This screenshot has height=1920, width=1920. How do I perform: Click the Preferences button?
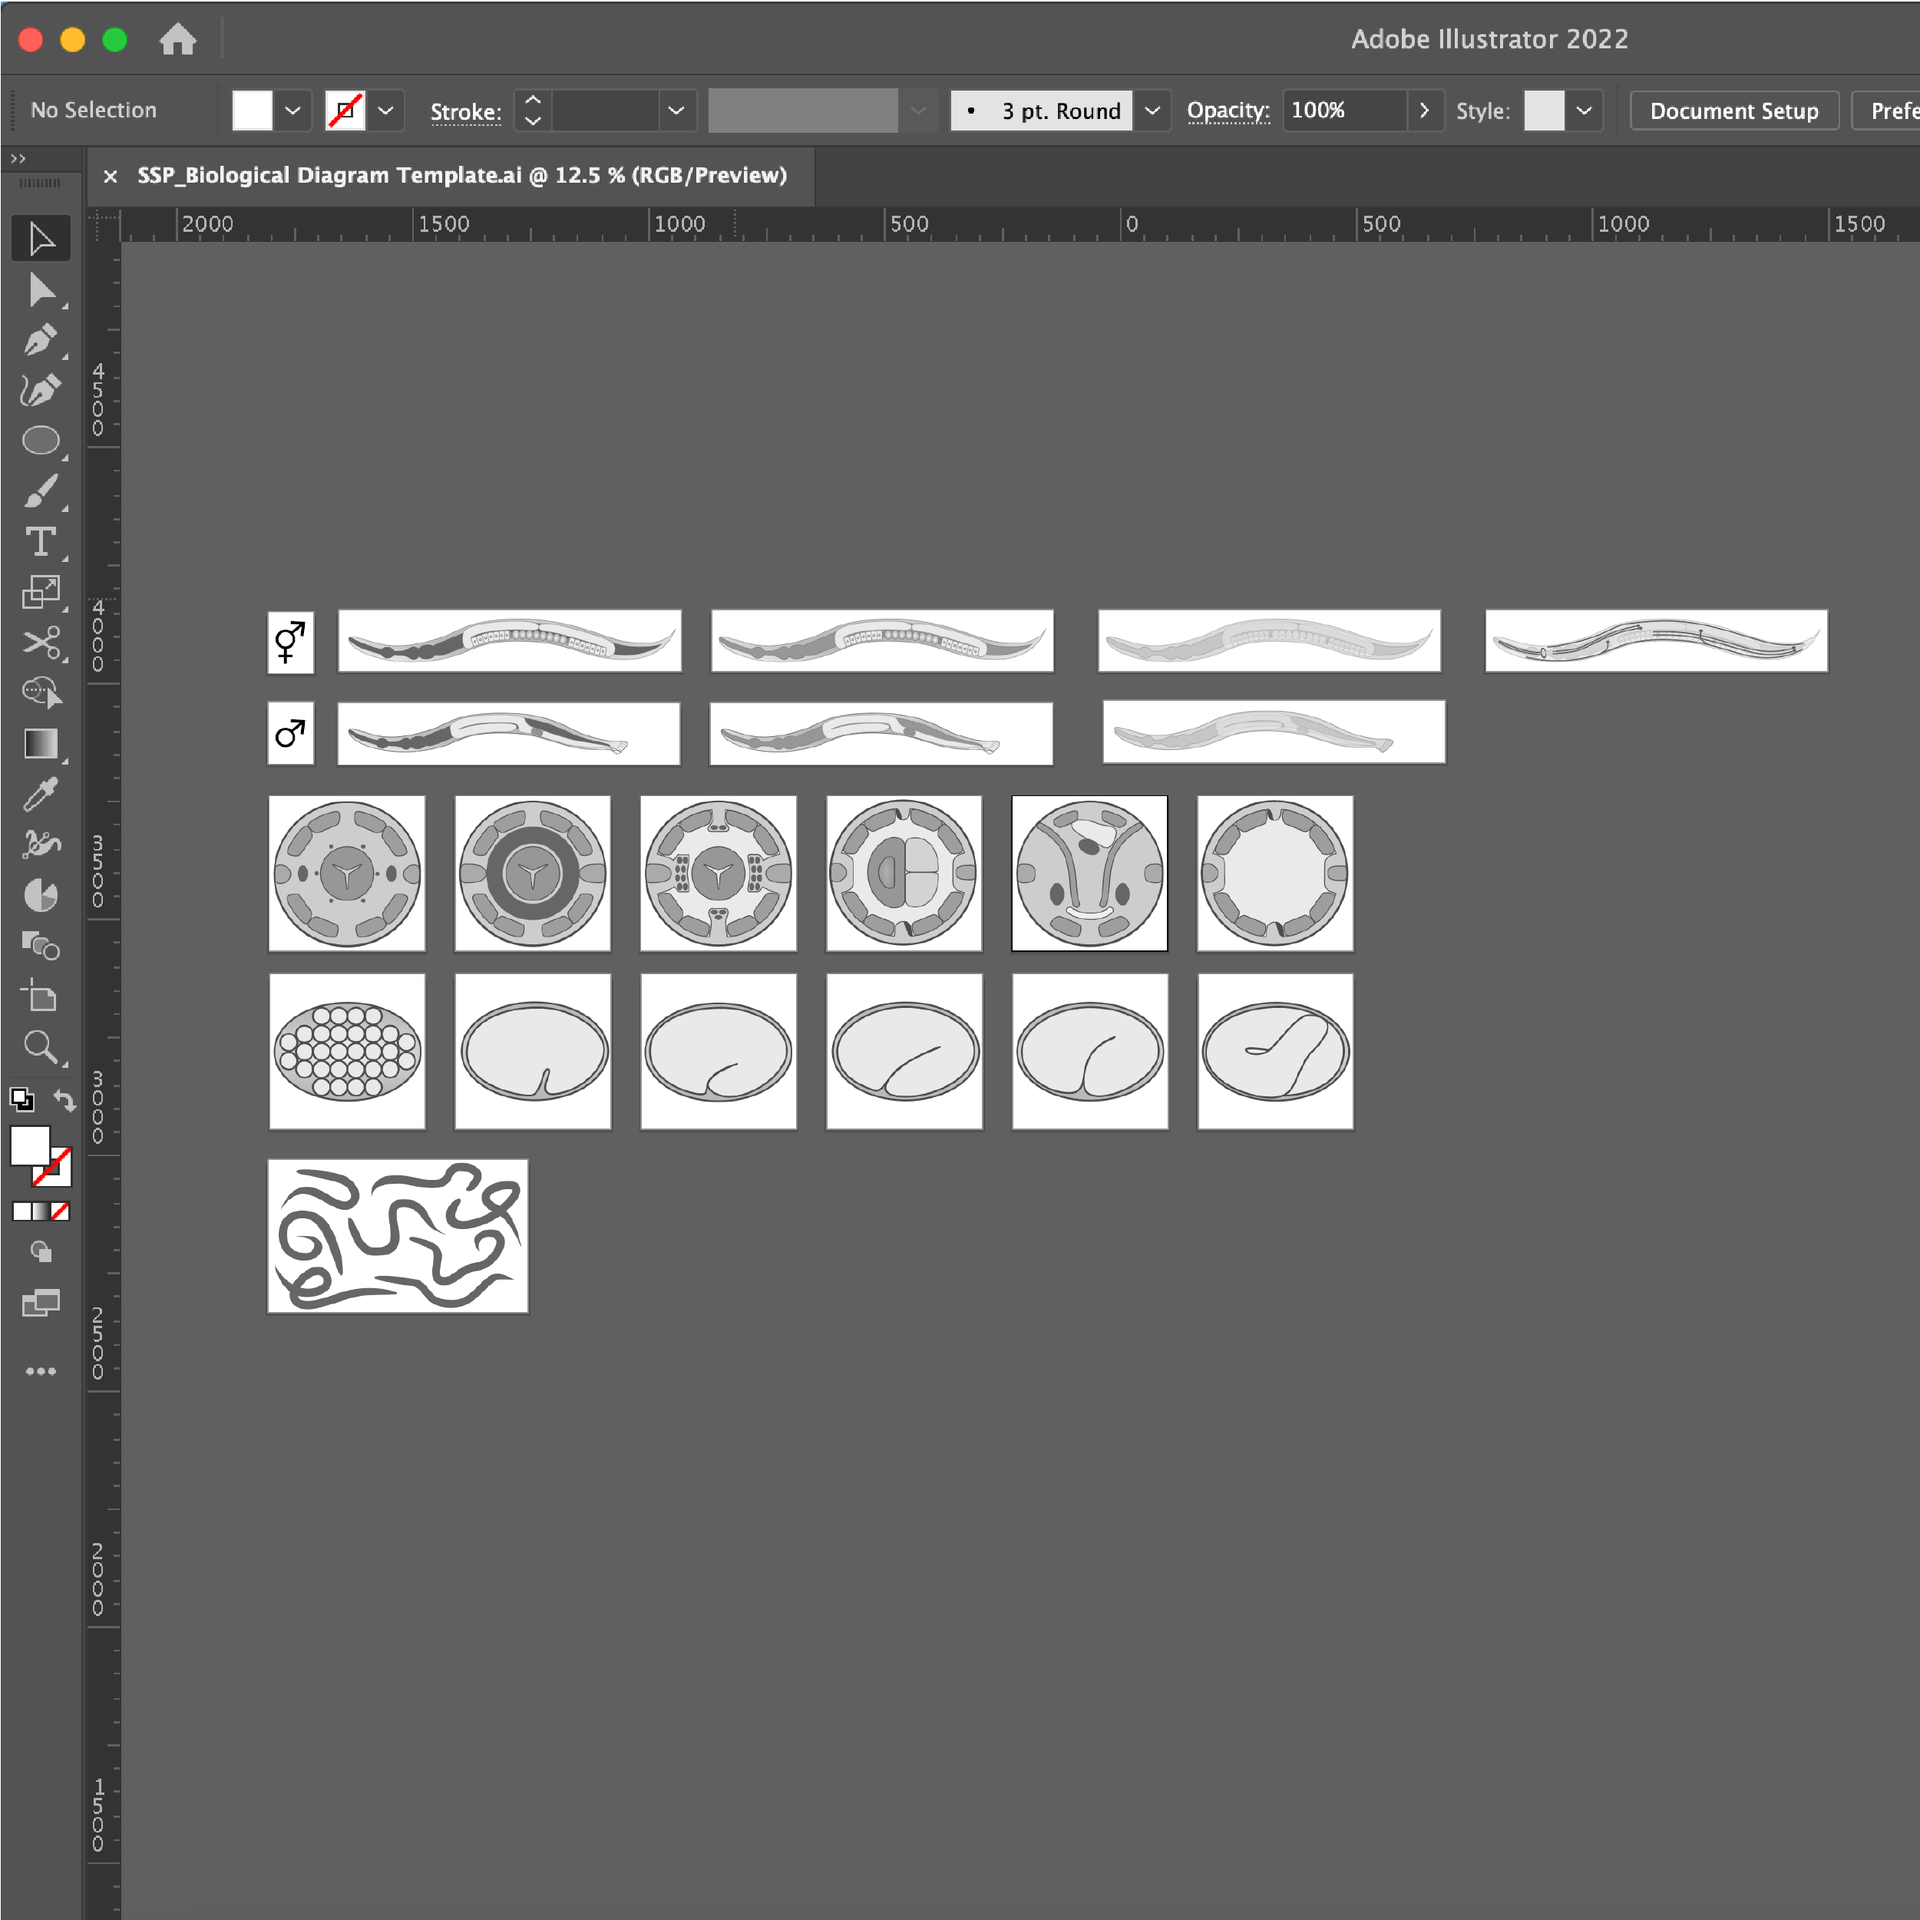coord(1886,111)
